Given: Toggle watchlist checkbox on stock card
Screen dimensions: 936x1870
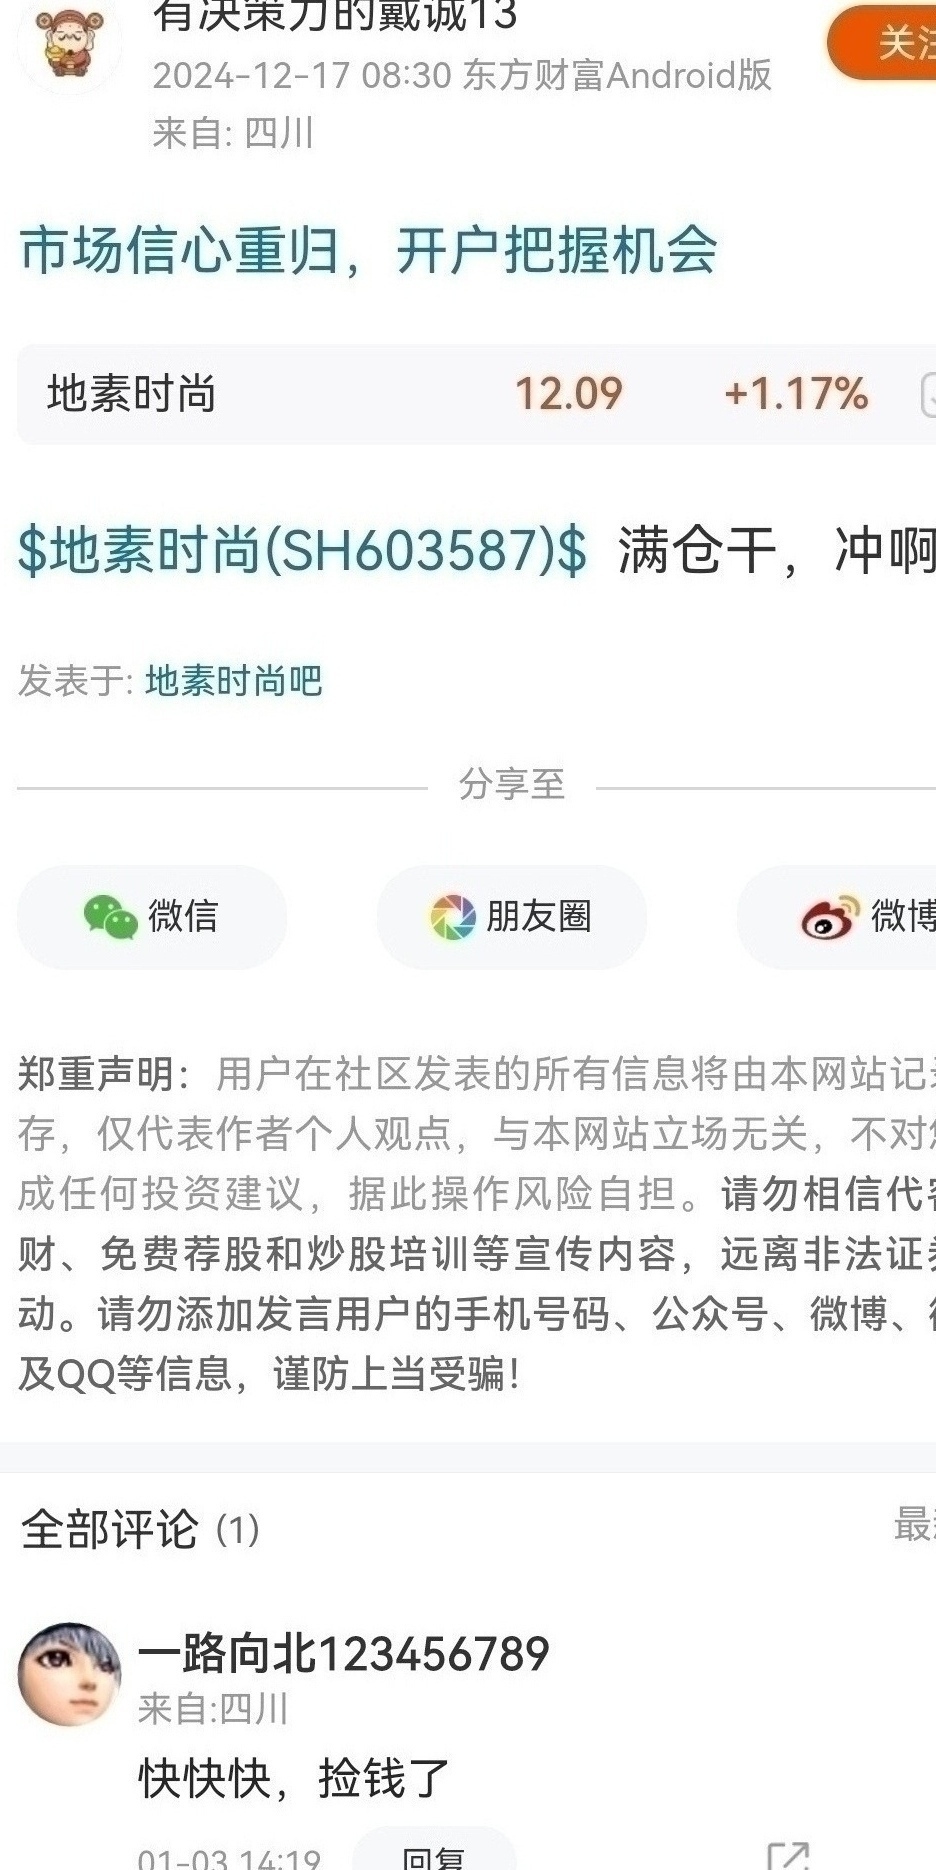Looking at the screenshot, I should [928, 394].
